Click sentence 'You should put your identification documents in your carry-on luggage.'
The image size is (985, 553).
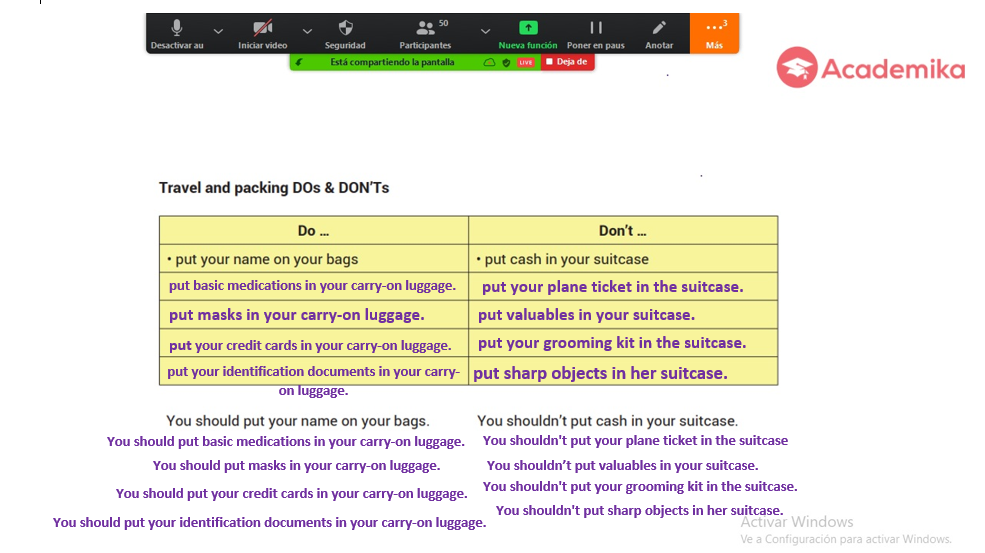tap(269, 523)
